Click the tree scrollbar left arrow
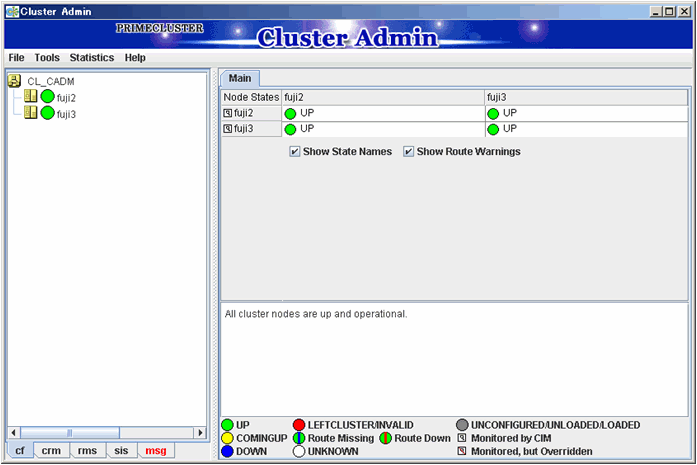This screenshot has width=697, height=465. [x=14, y=433]
